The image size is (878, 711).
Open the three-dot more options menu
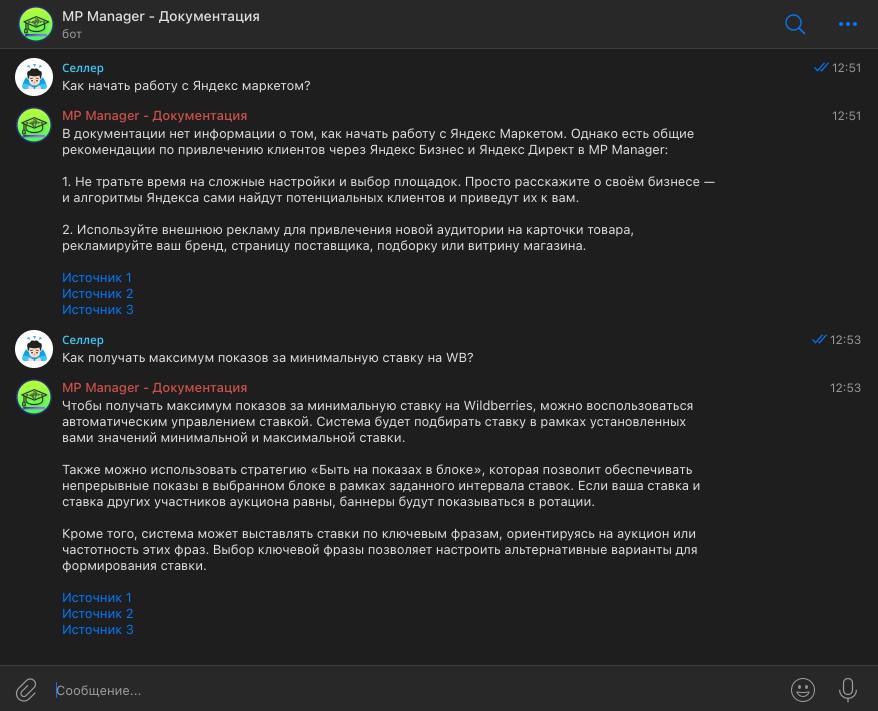(848, 24)
